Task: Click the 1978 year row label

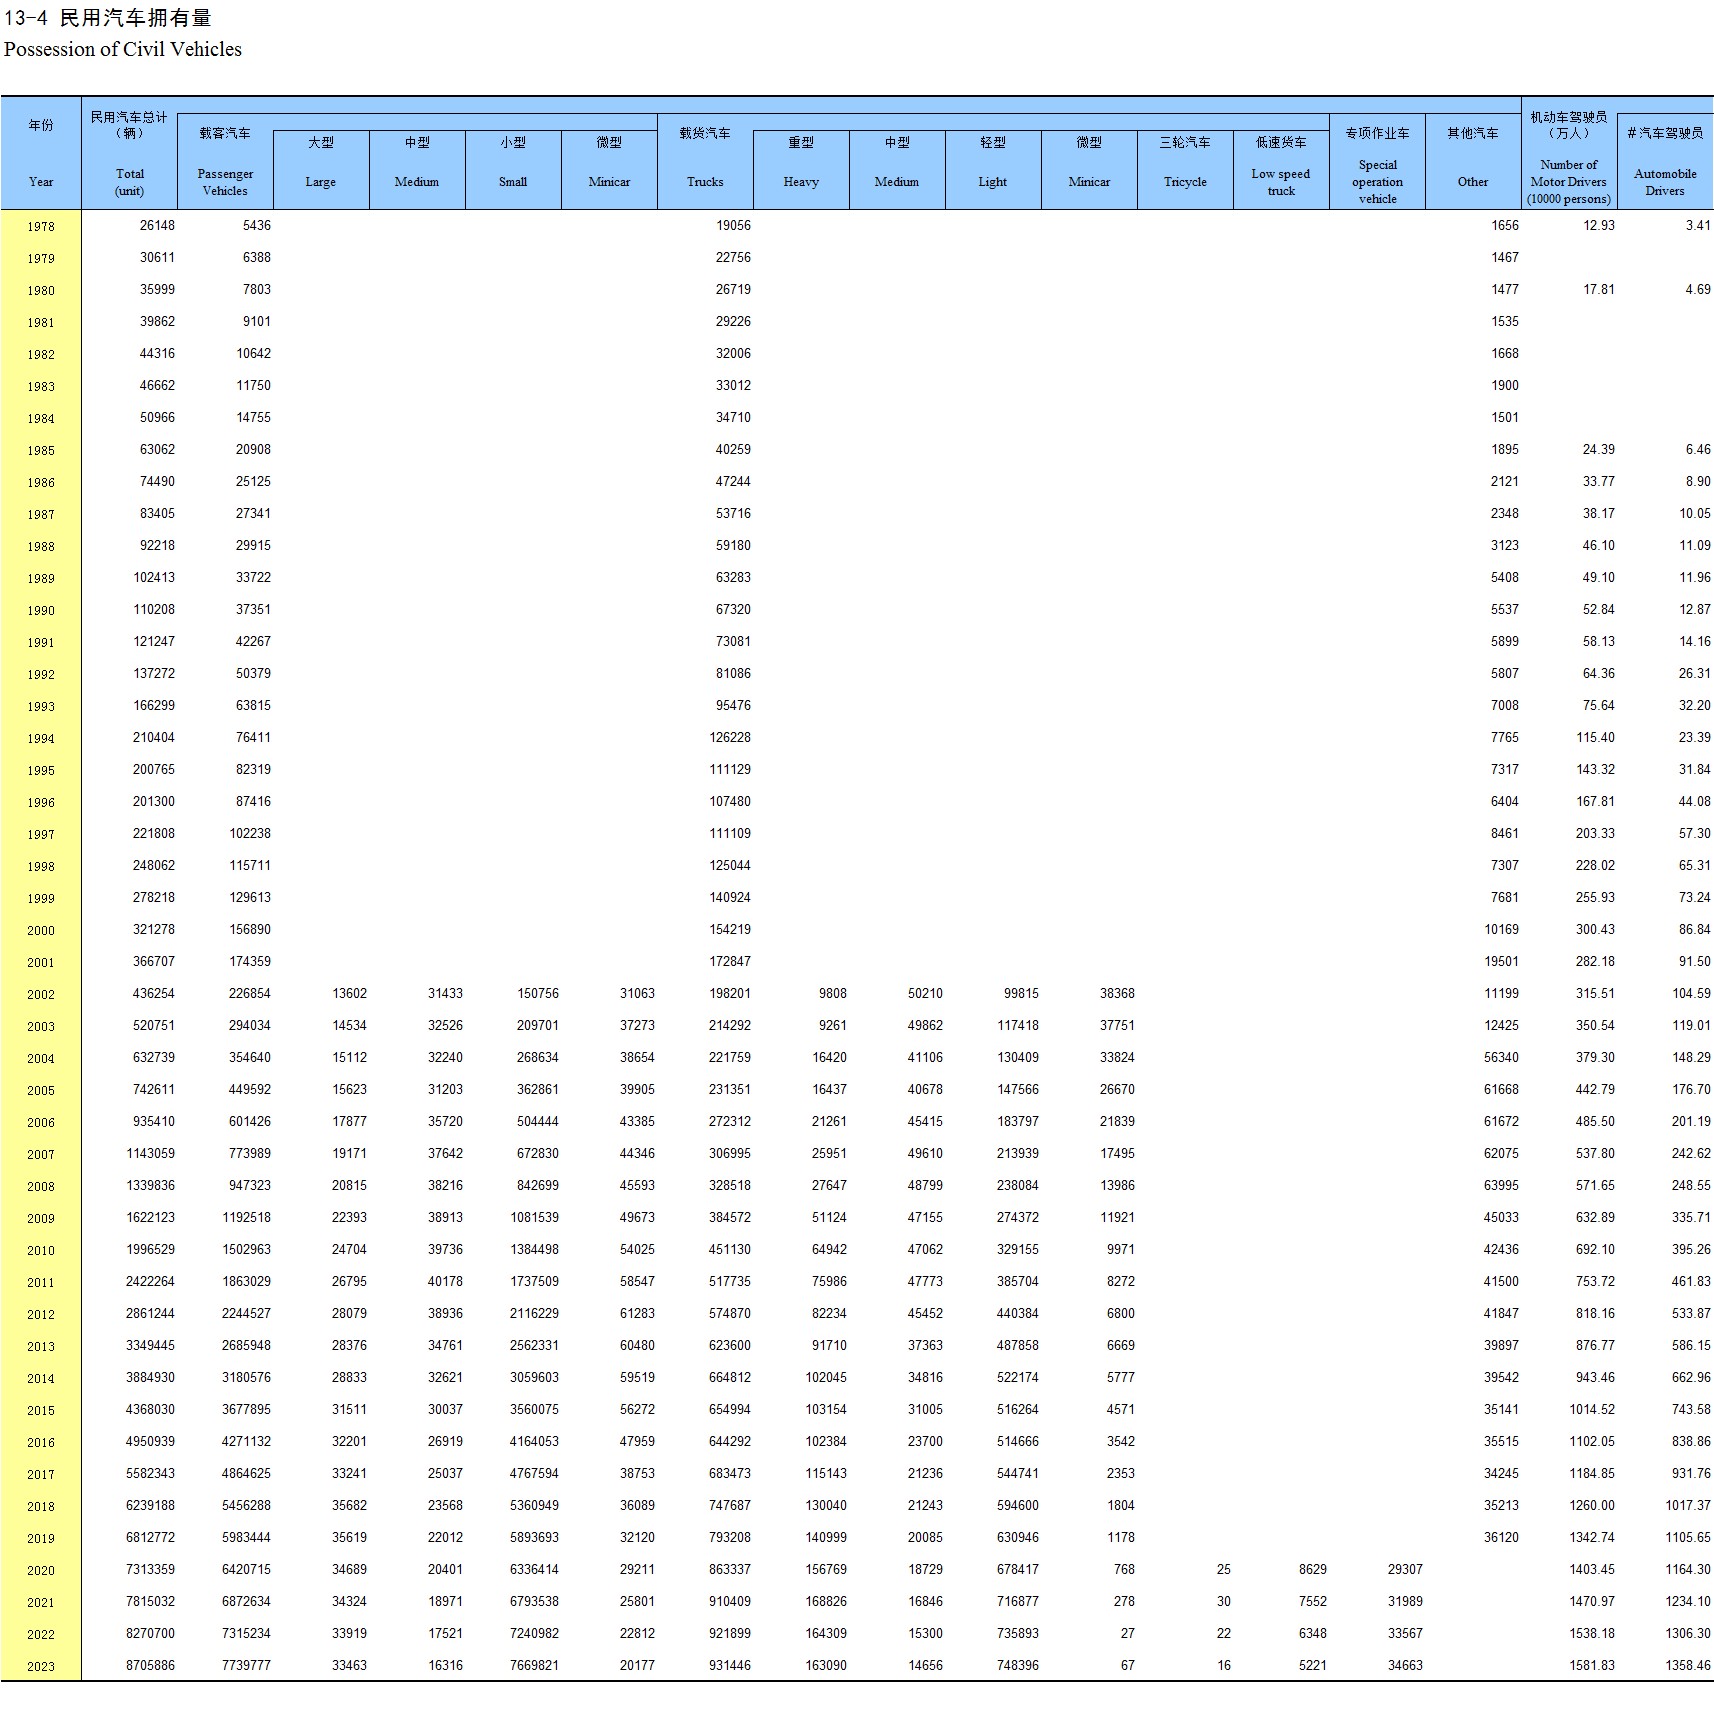Action: [x=41, y=227]
